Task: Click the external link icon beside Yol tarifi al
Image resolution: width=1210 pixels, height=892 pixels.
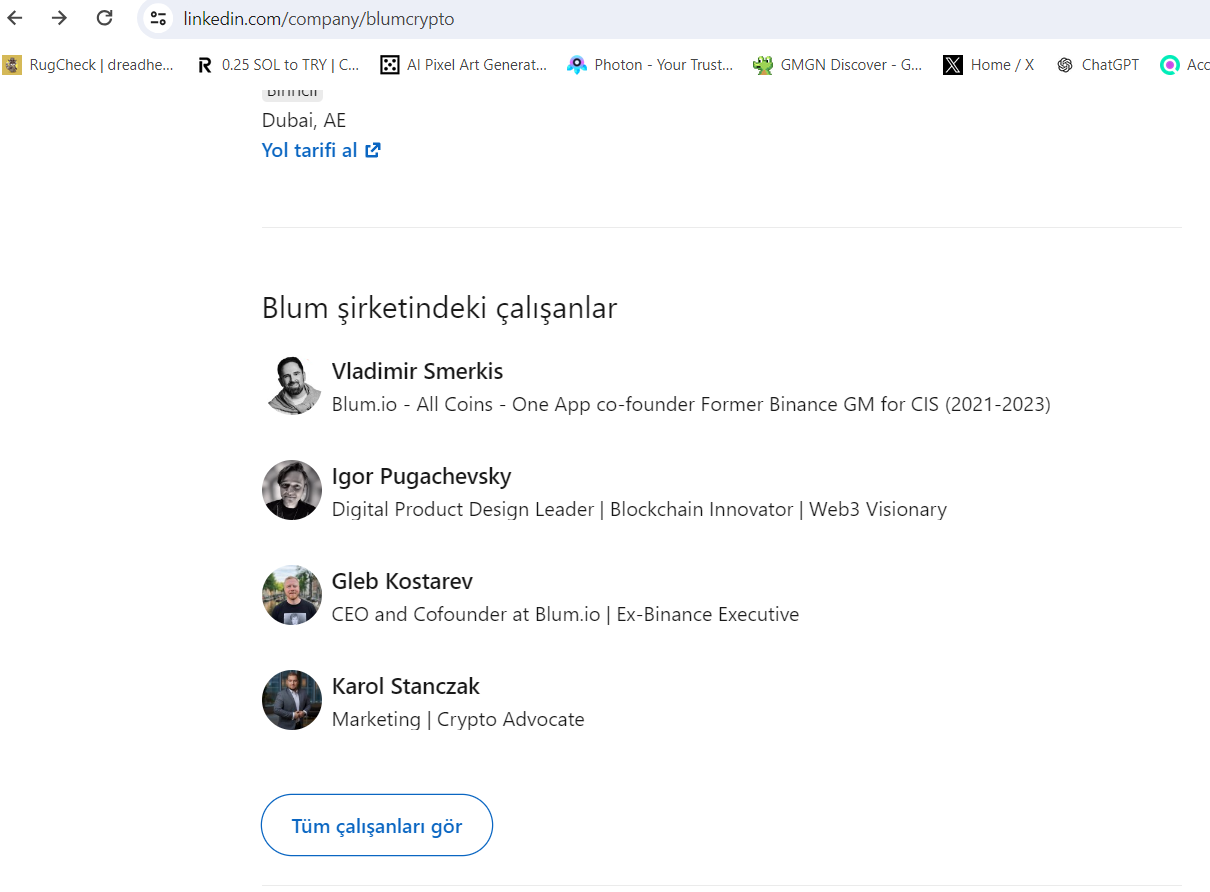Action: 373,151
